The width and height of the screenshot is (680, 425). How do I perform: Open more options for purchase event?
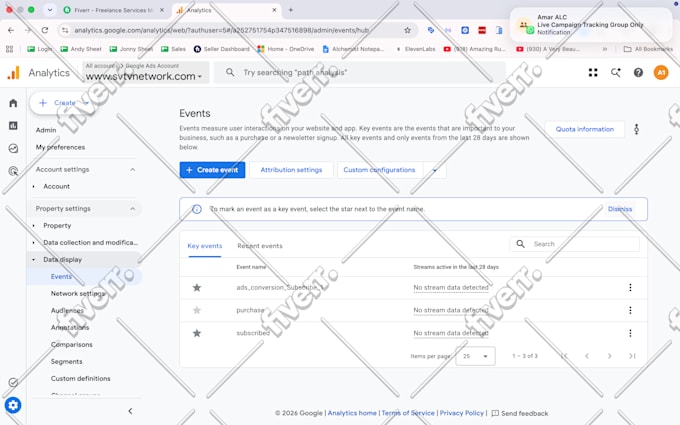tap(630, 310)
